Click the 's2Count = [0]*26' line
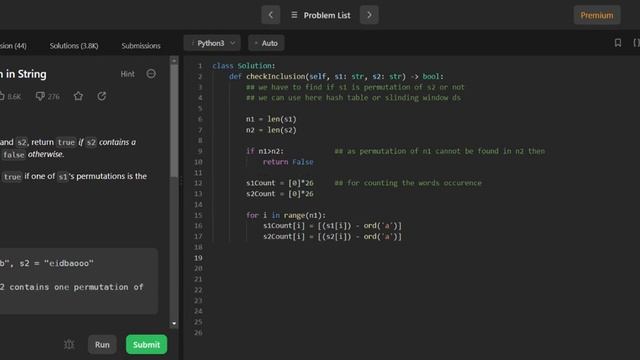The image size is (640, 360). [280, 194]
